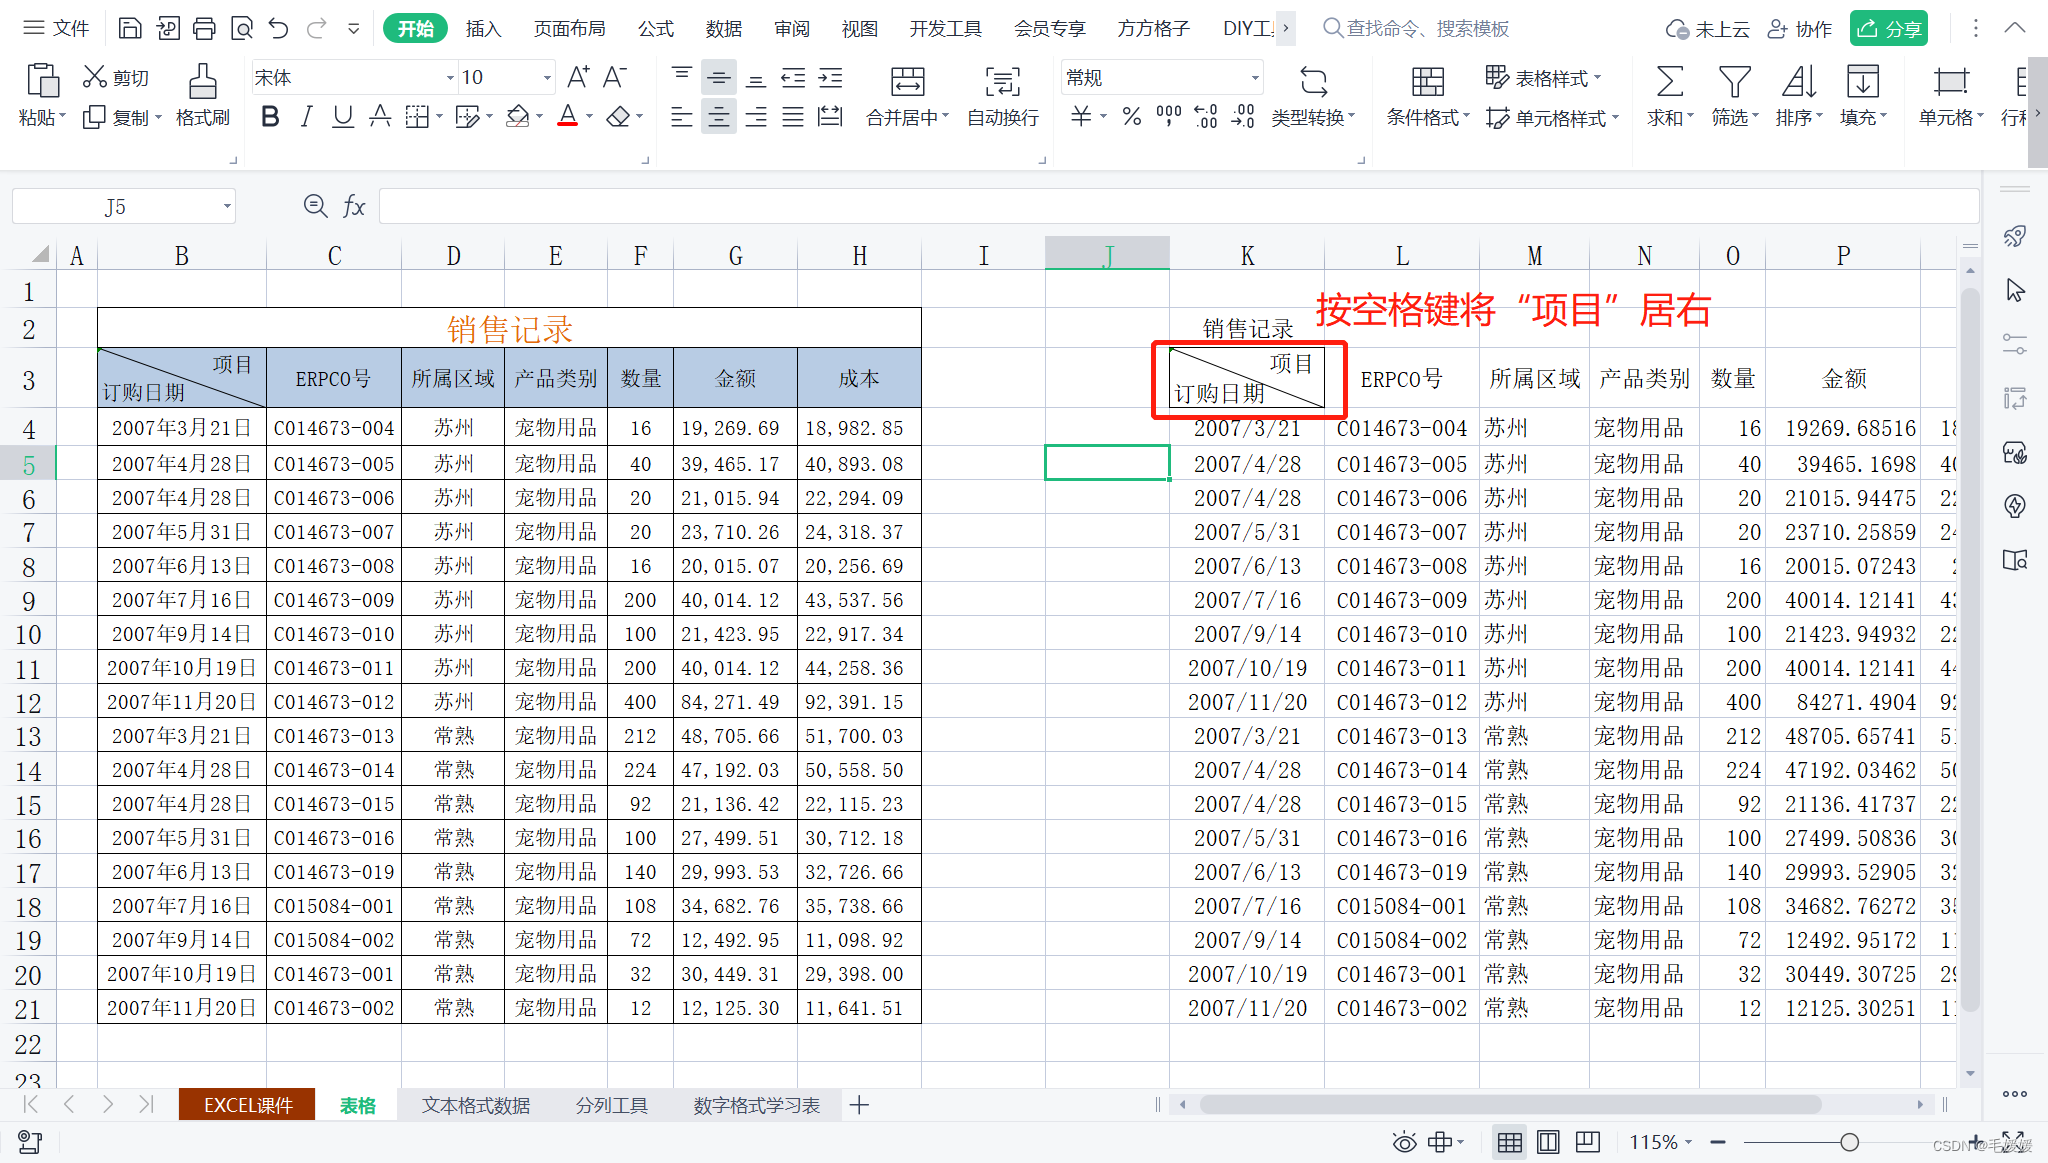
Task: Click the AutoSum (求和) sigma icon
Action: 1669,82
